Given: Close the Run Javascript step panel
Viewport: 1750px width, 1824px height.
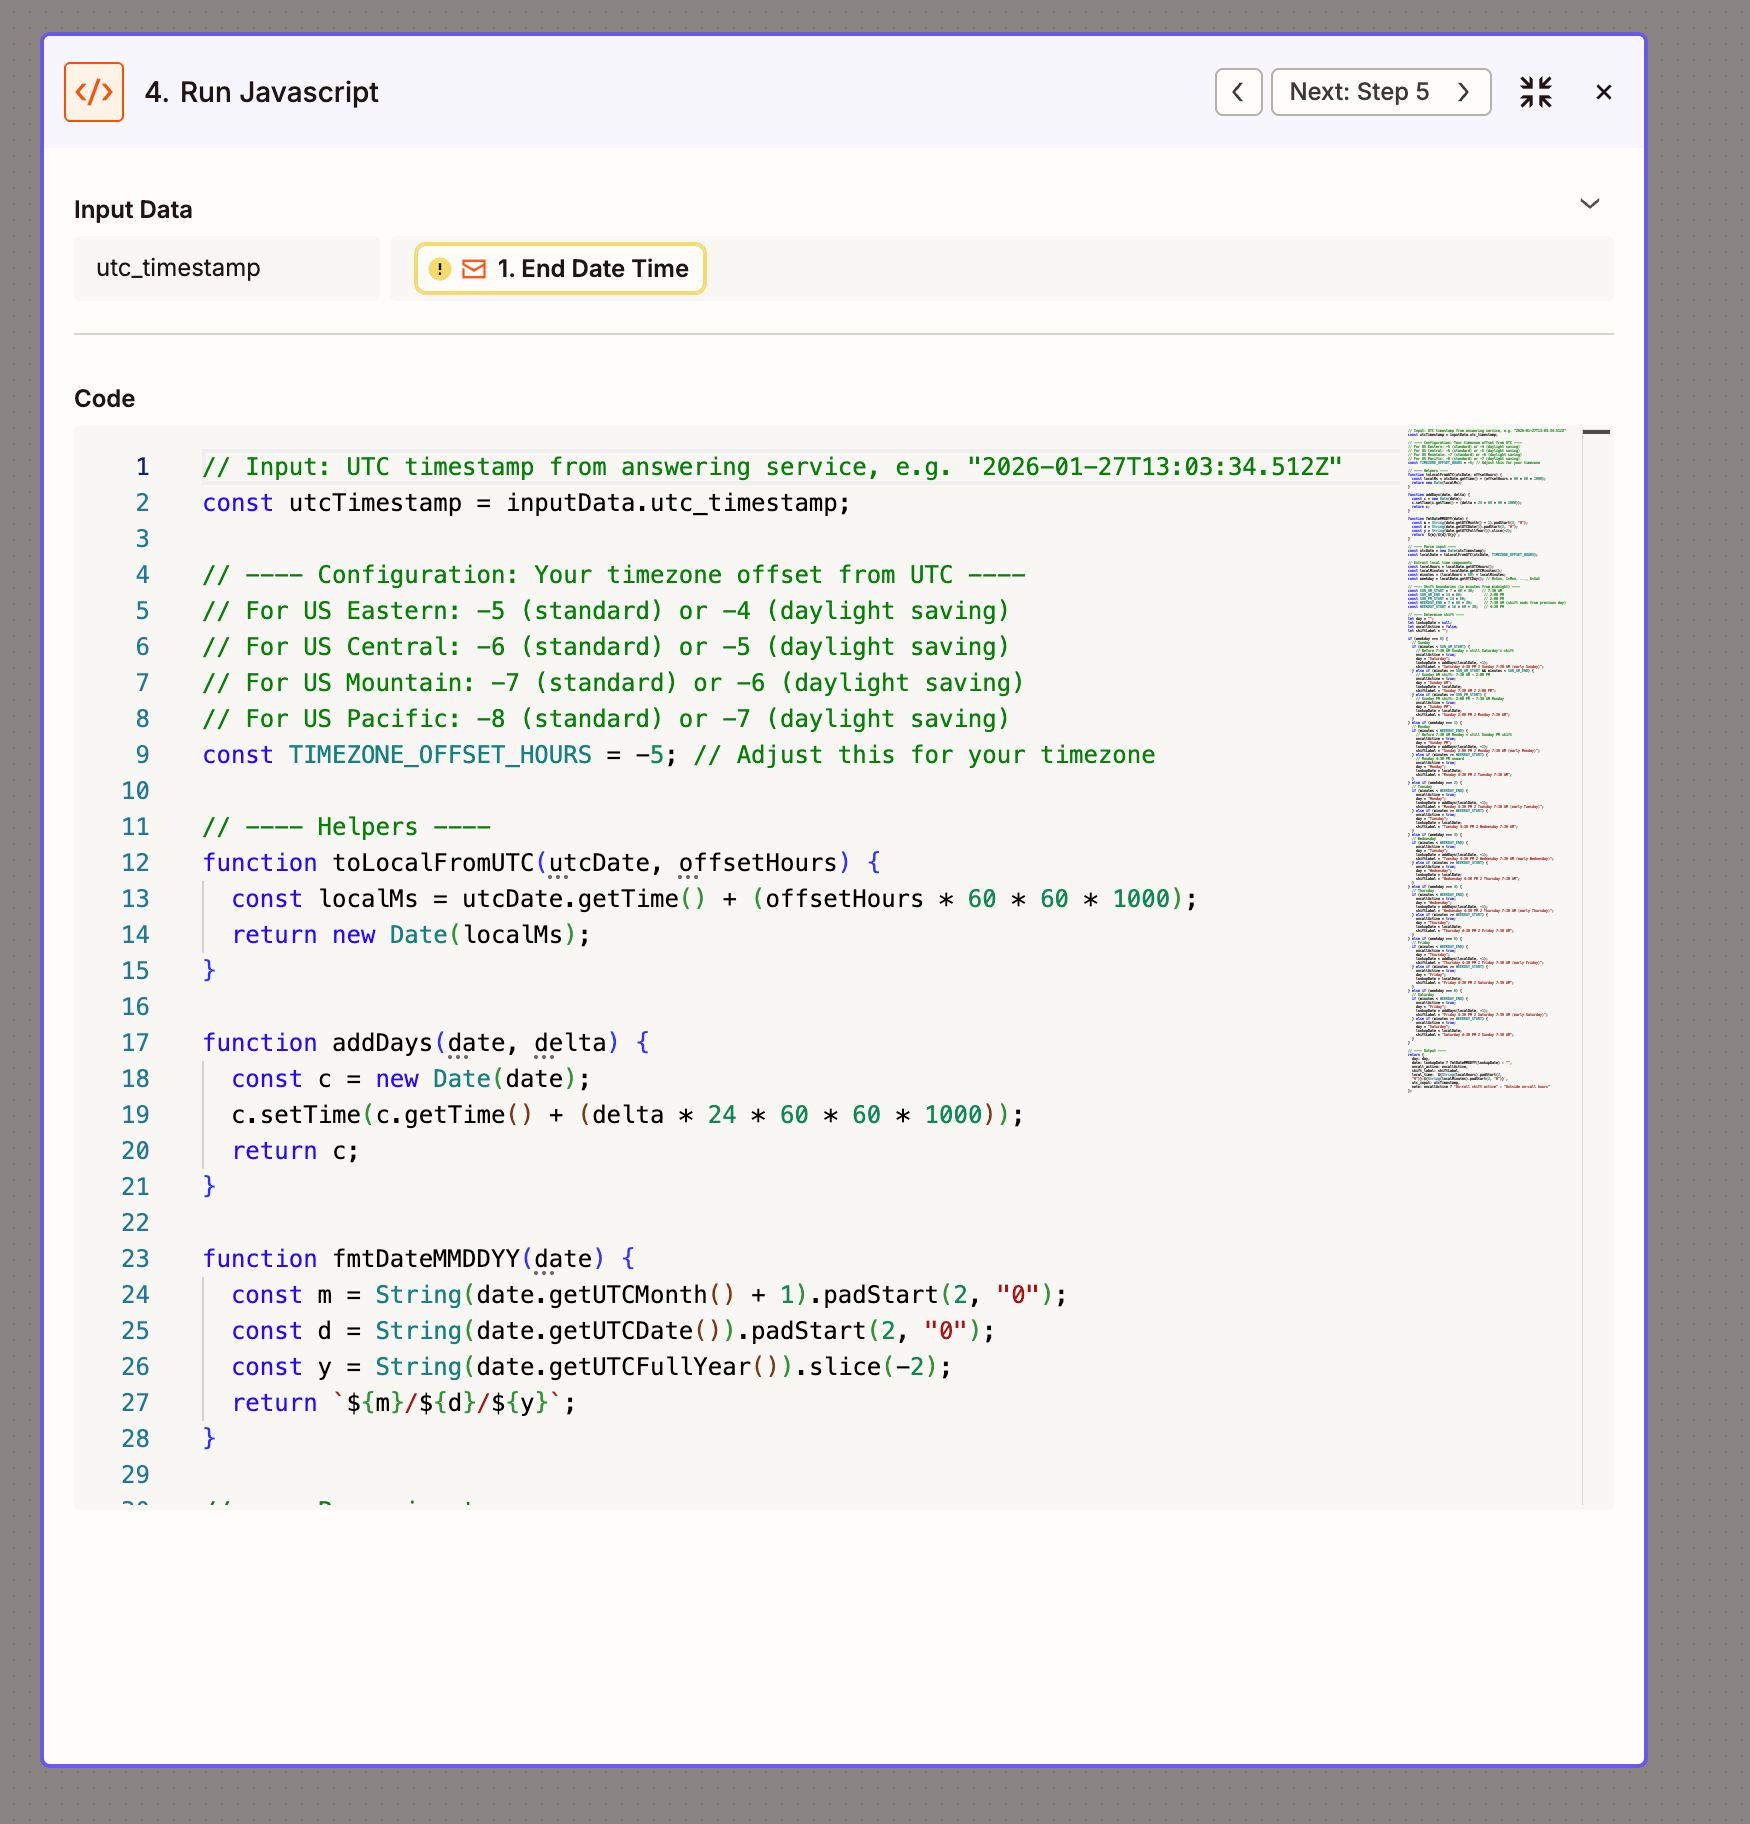Looking at the screenshot, I should [x=1604, y=92].
